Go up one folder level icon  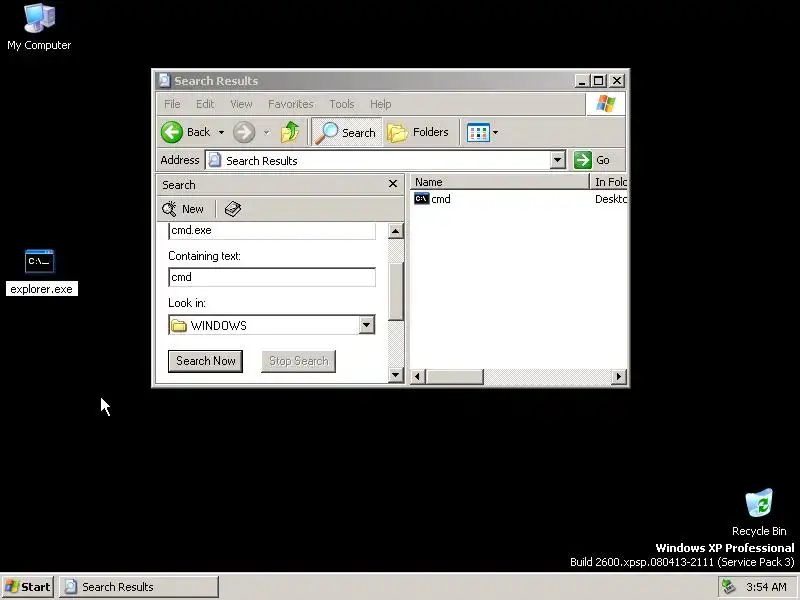(290, 132)
